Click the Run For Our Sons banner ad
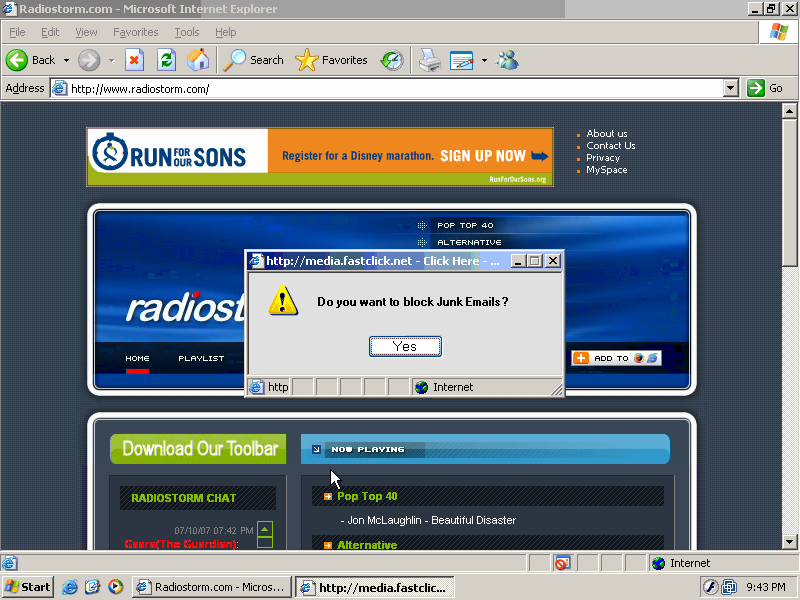Image resolution: width=800 pixels, height=600 pixels. coord(320,157)
